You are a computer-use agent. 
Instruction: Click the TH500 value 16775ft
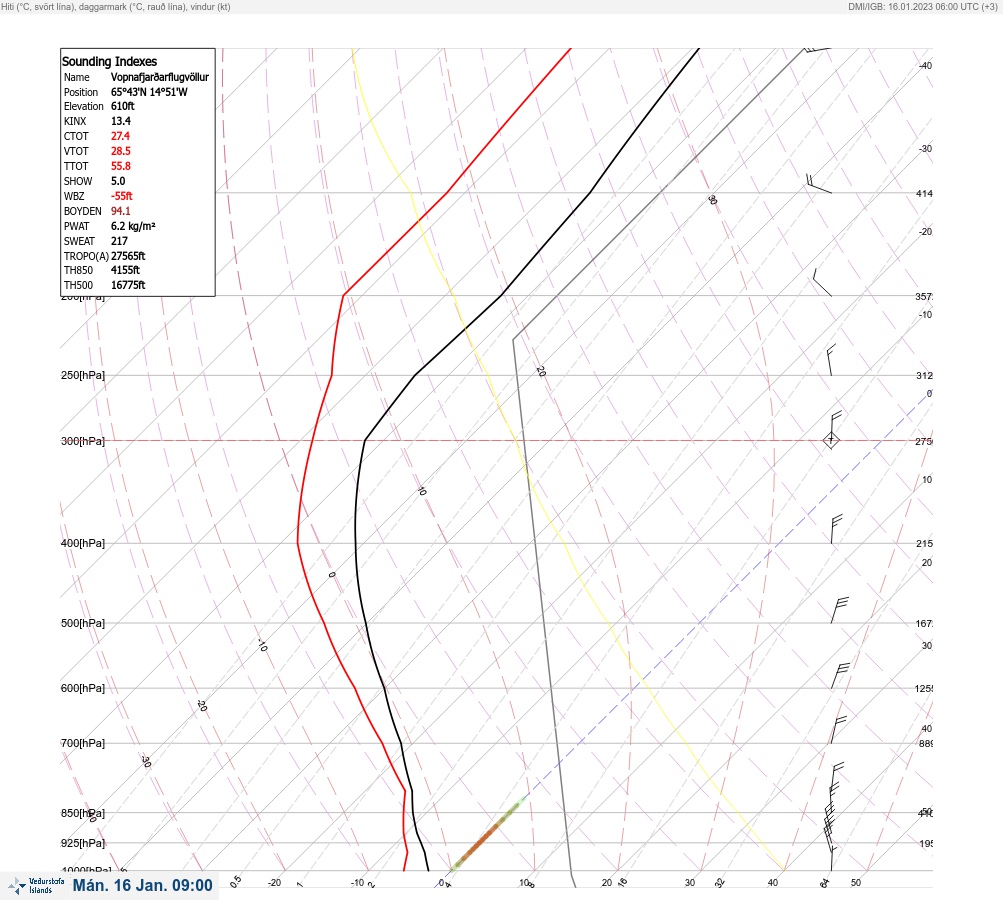pyautogui.click(x=128, y=285)
